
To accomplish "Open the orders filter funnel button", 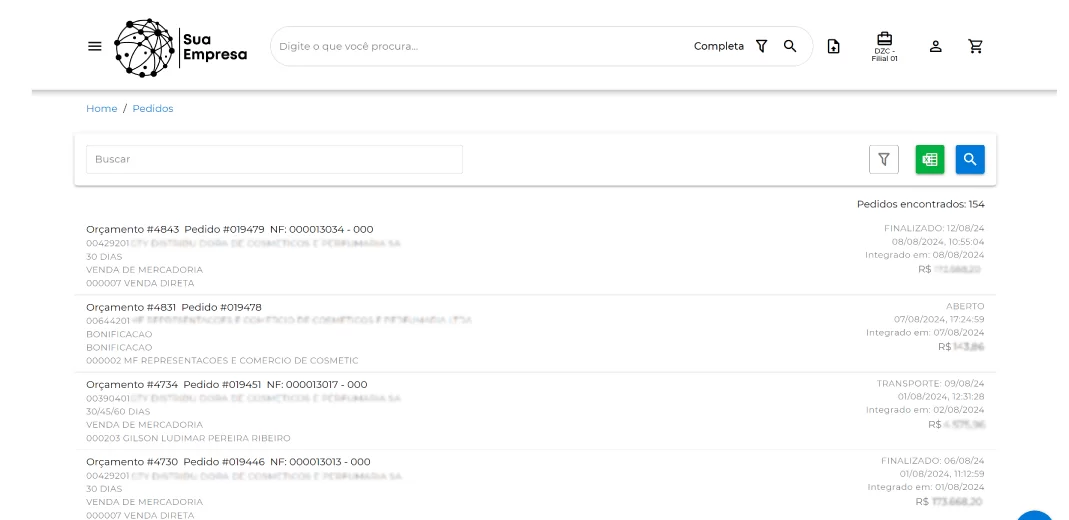I will (884, 159).
